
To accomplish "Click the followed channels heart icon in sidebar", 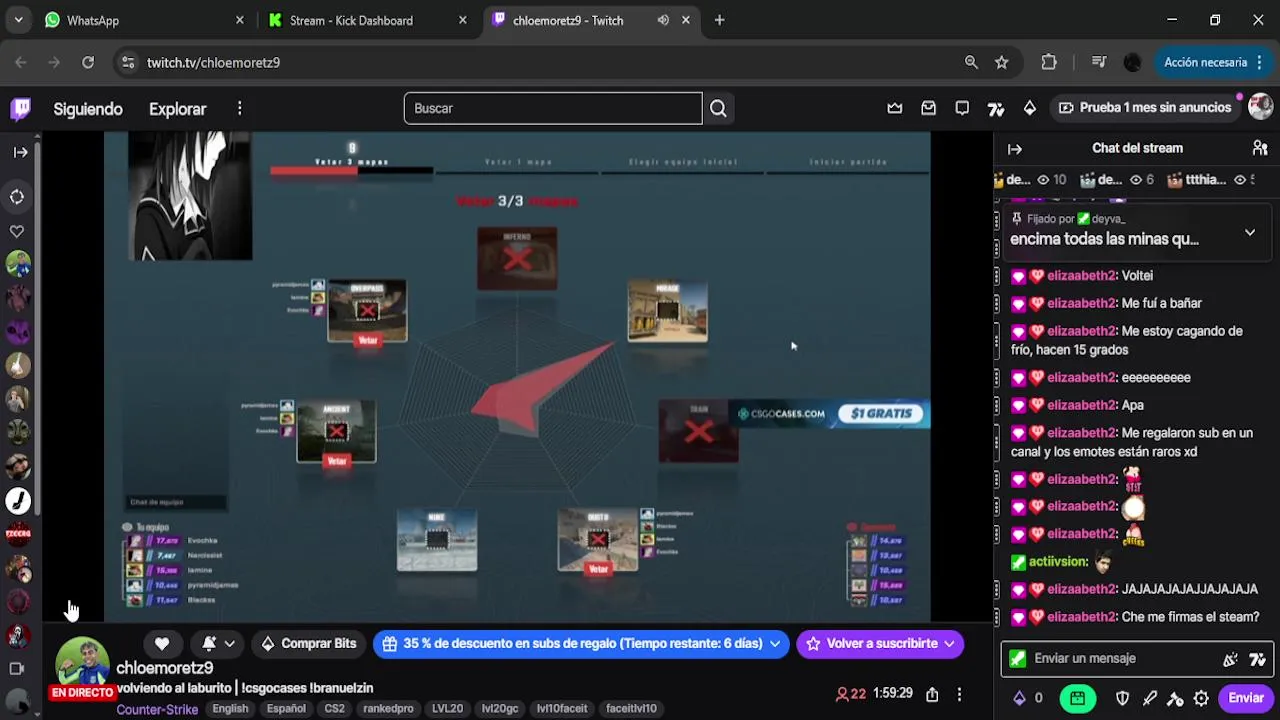I will [17, 231].
